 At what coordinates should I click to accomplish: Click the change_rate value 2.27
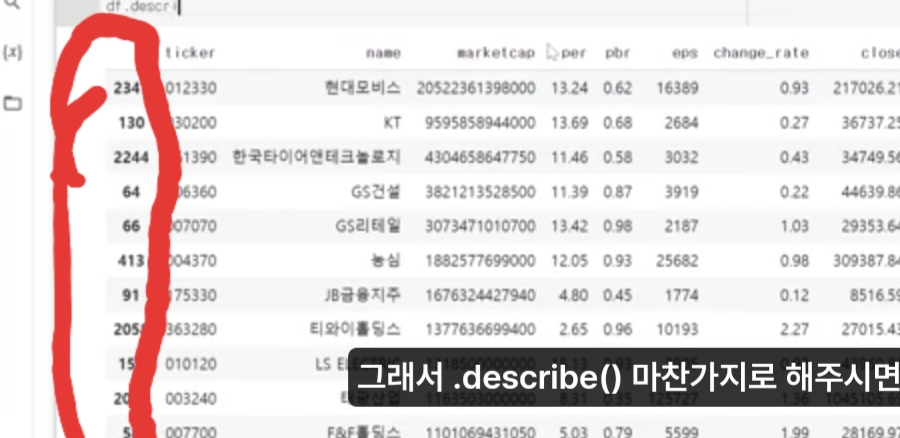tap(794, 330)
